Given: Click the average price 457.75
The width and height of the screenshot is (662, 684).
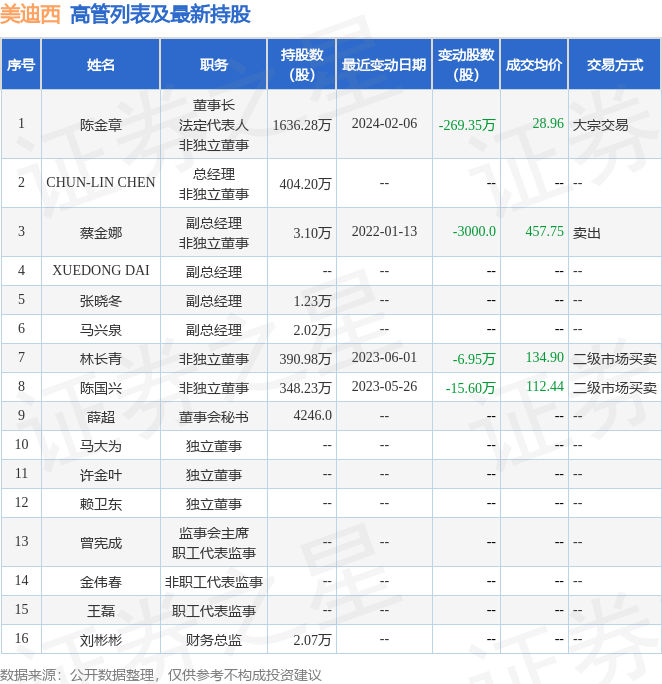Looking at the screenshot, I should coord(545,231).
